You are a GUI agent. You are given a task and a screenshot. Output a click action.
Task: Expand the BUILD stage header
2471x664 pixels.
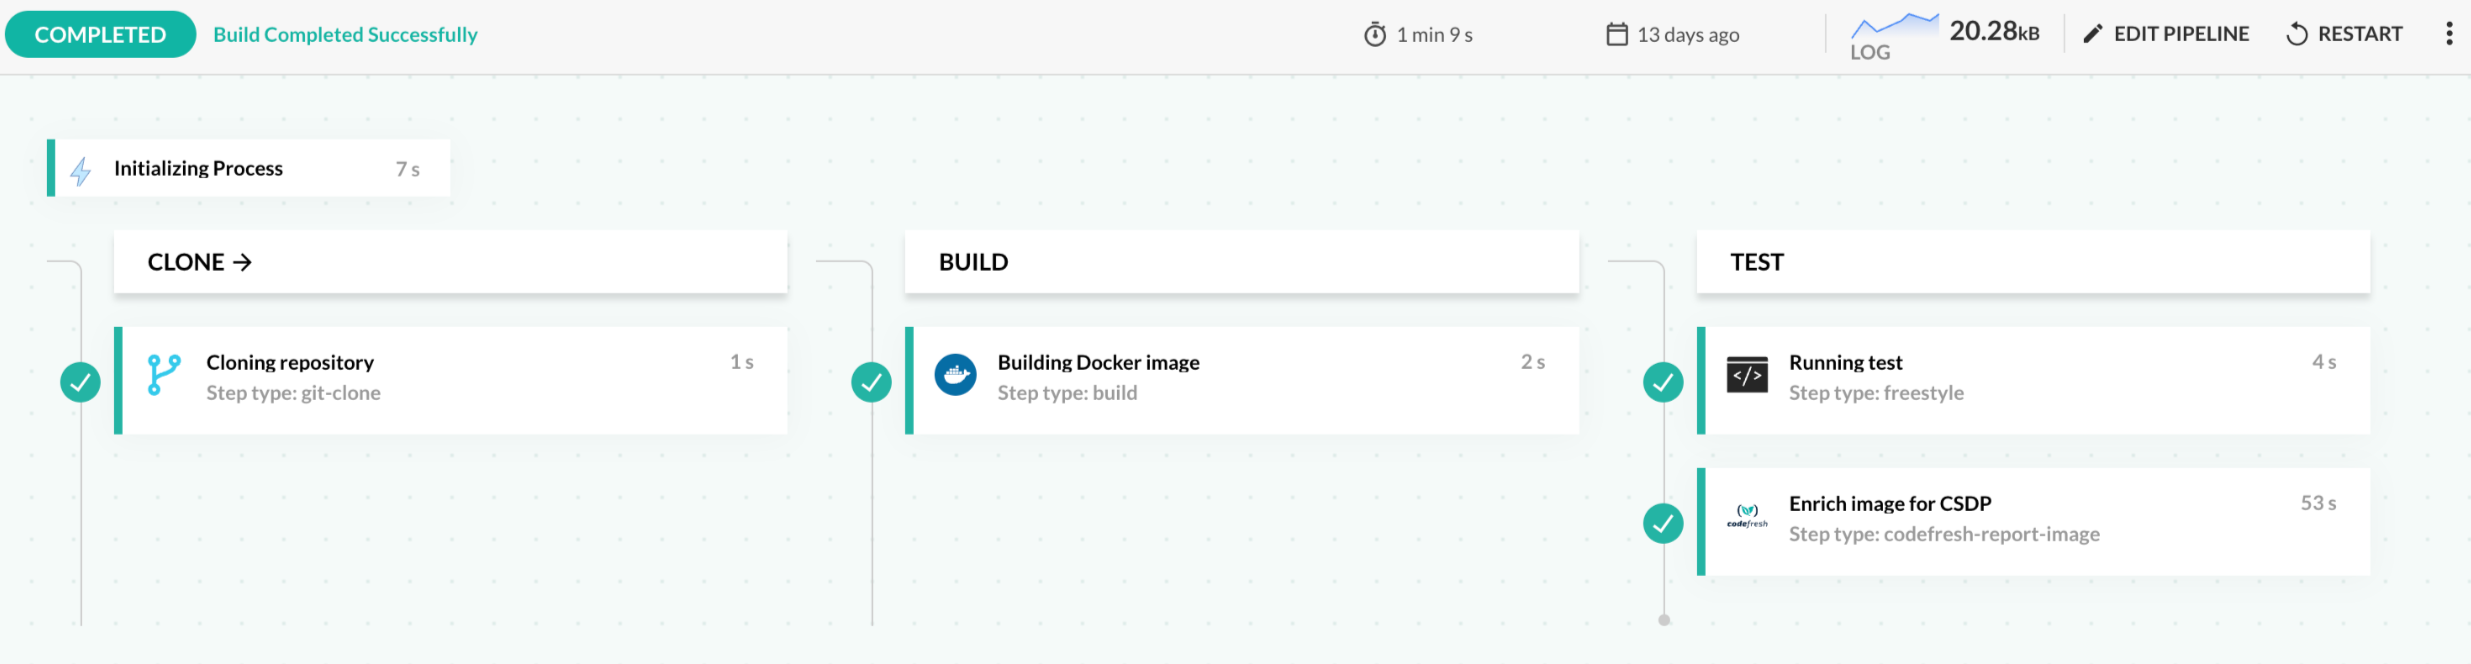pyautogui.click(x=1241, y=262)
